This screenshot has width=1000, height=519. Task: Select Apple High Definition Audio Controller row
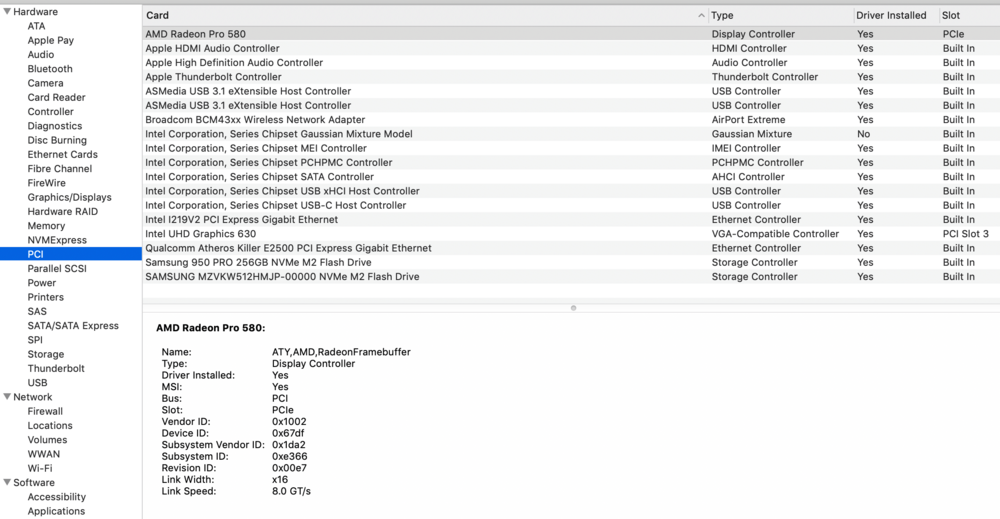coord(571,62)
